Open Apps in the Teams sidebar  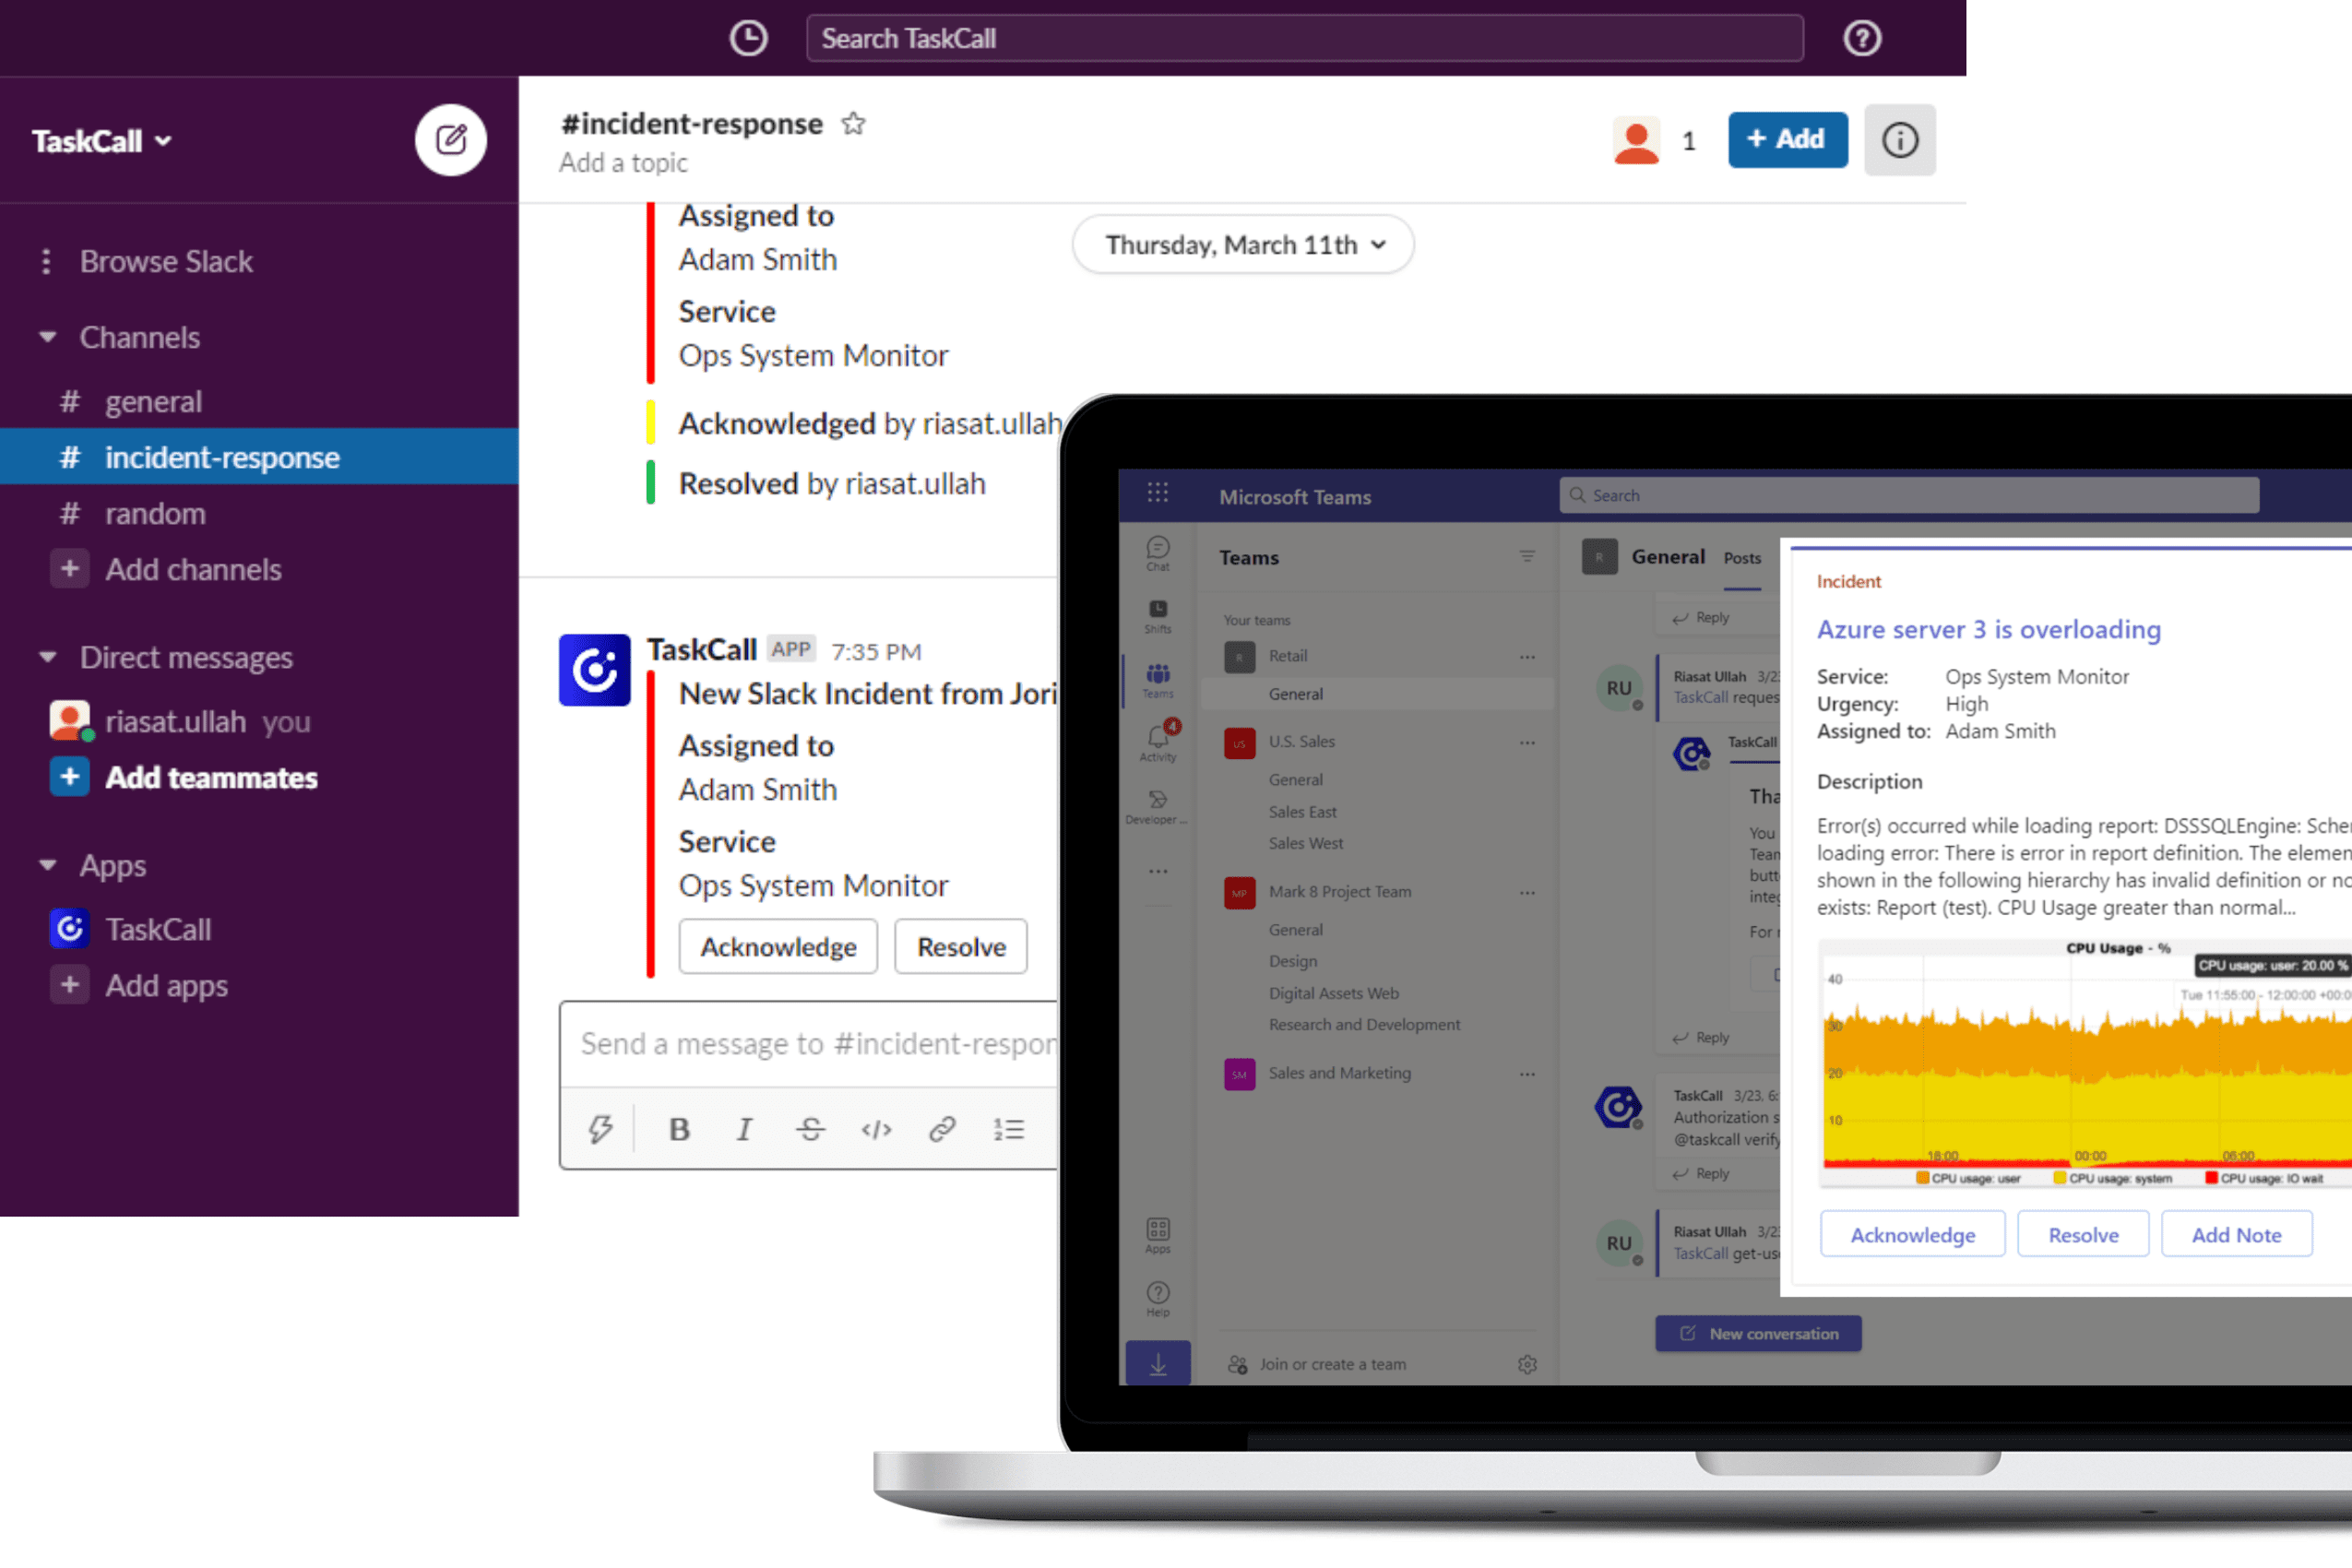click(1158, 1236)
